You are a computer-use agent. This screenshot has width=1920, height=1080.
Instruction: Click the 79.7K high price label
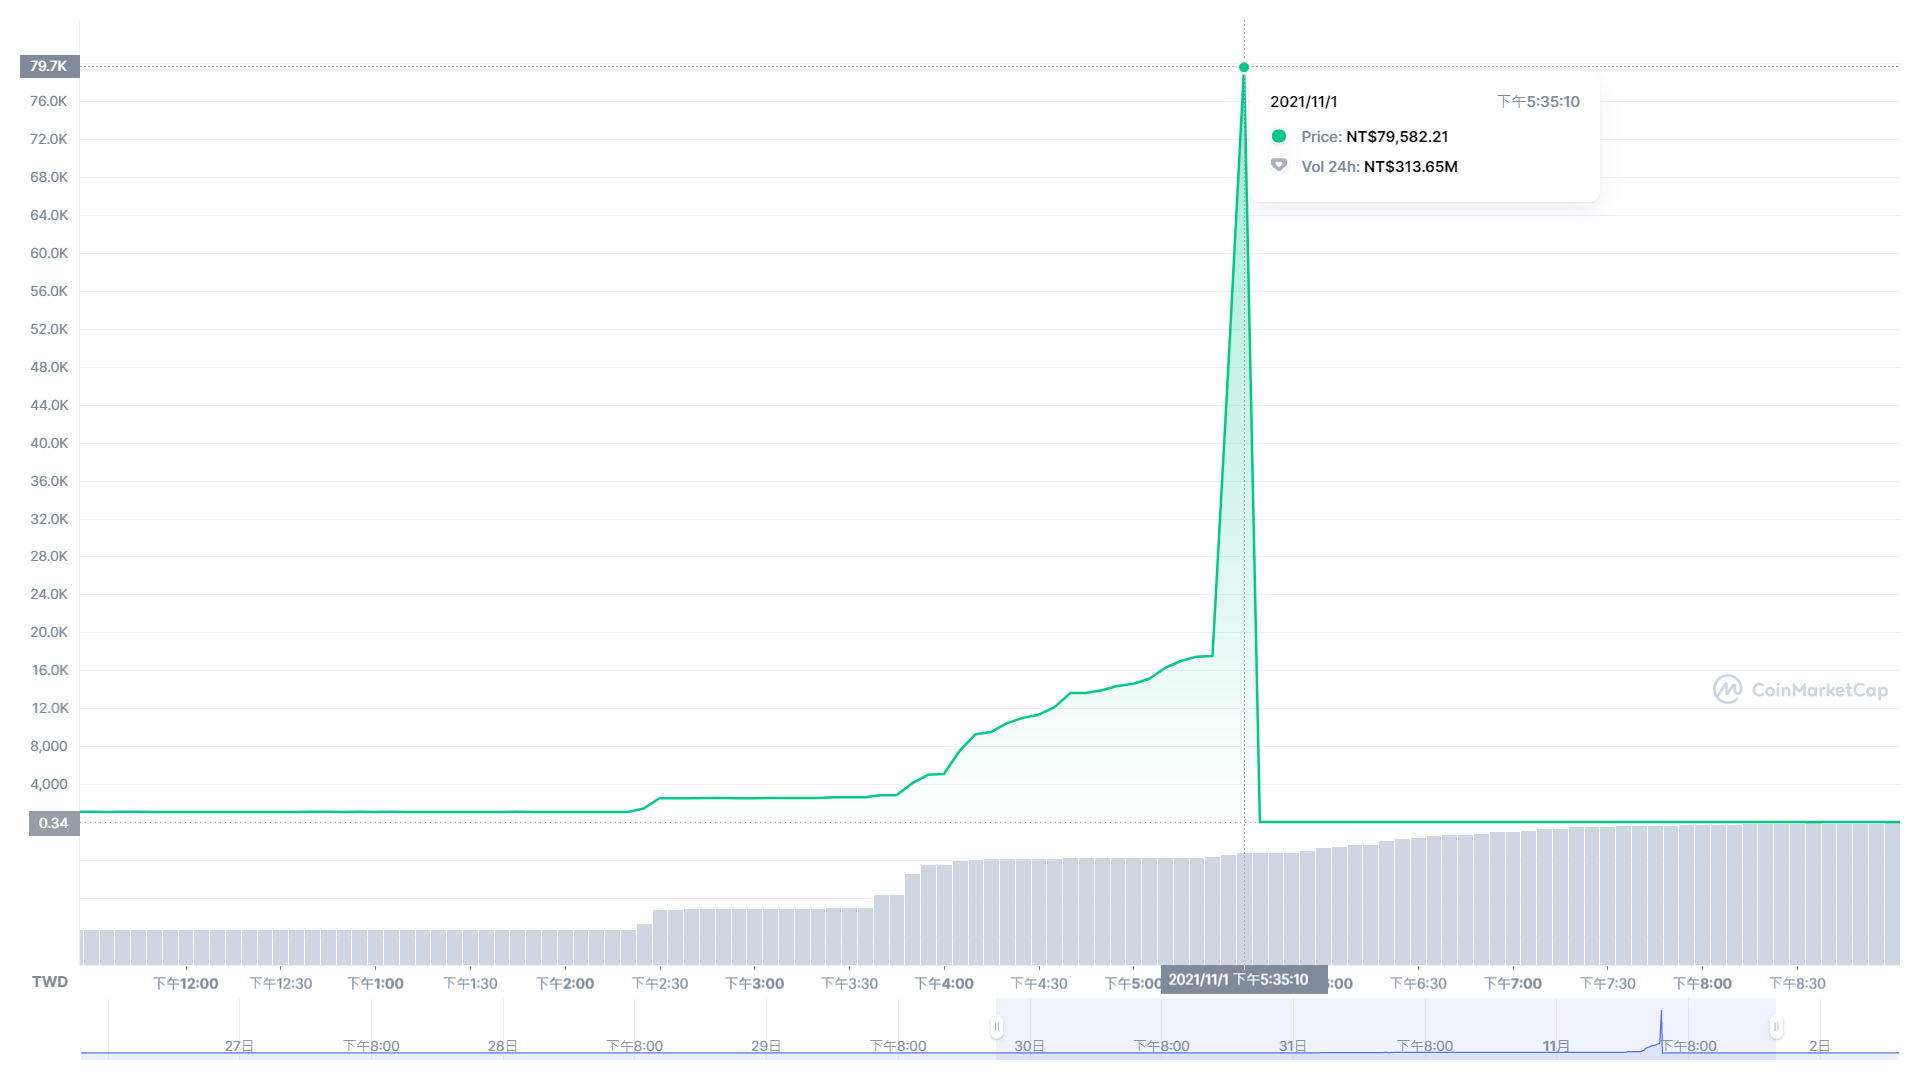[49, 66]
